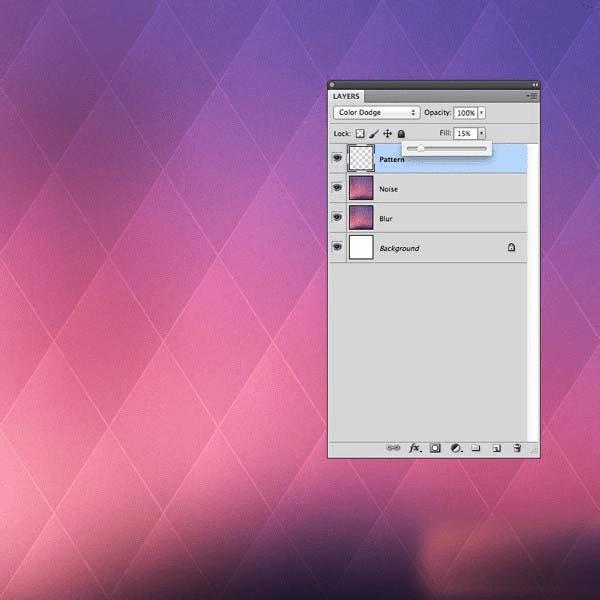Create a new layer group folder
Screen dimensions: 600x600
tap(475, 448)
